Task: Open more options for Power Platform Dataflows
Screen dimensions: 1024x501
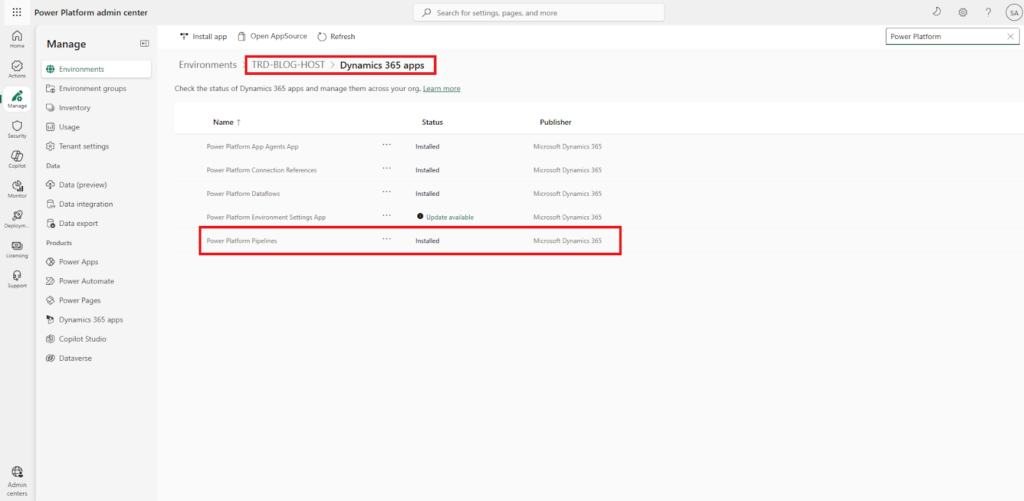Action: 386,192
